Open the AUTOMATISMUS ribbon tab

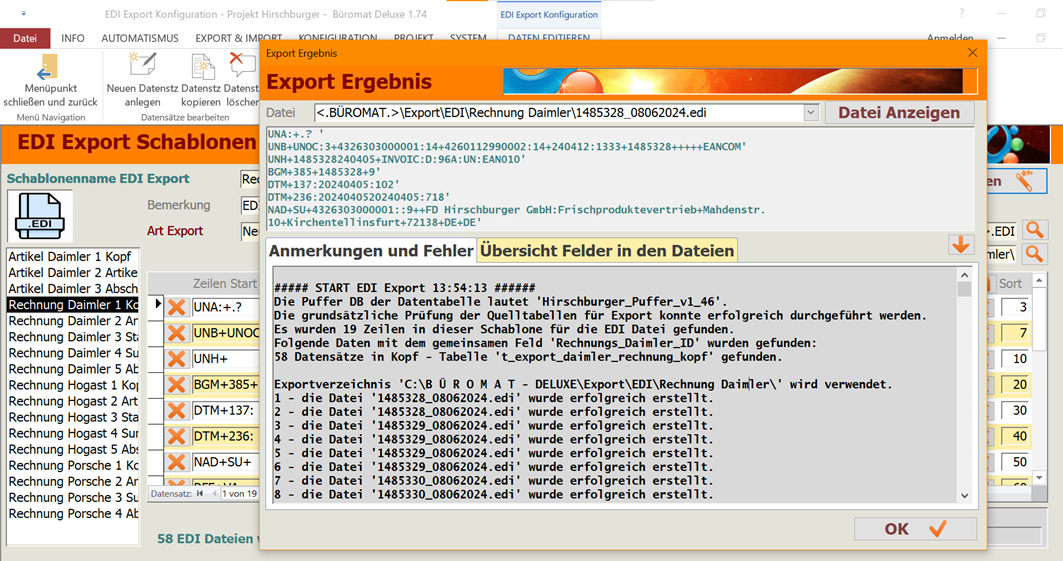[x=140, y=38]
